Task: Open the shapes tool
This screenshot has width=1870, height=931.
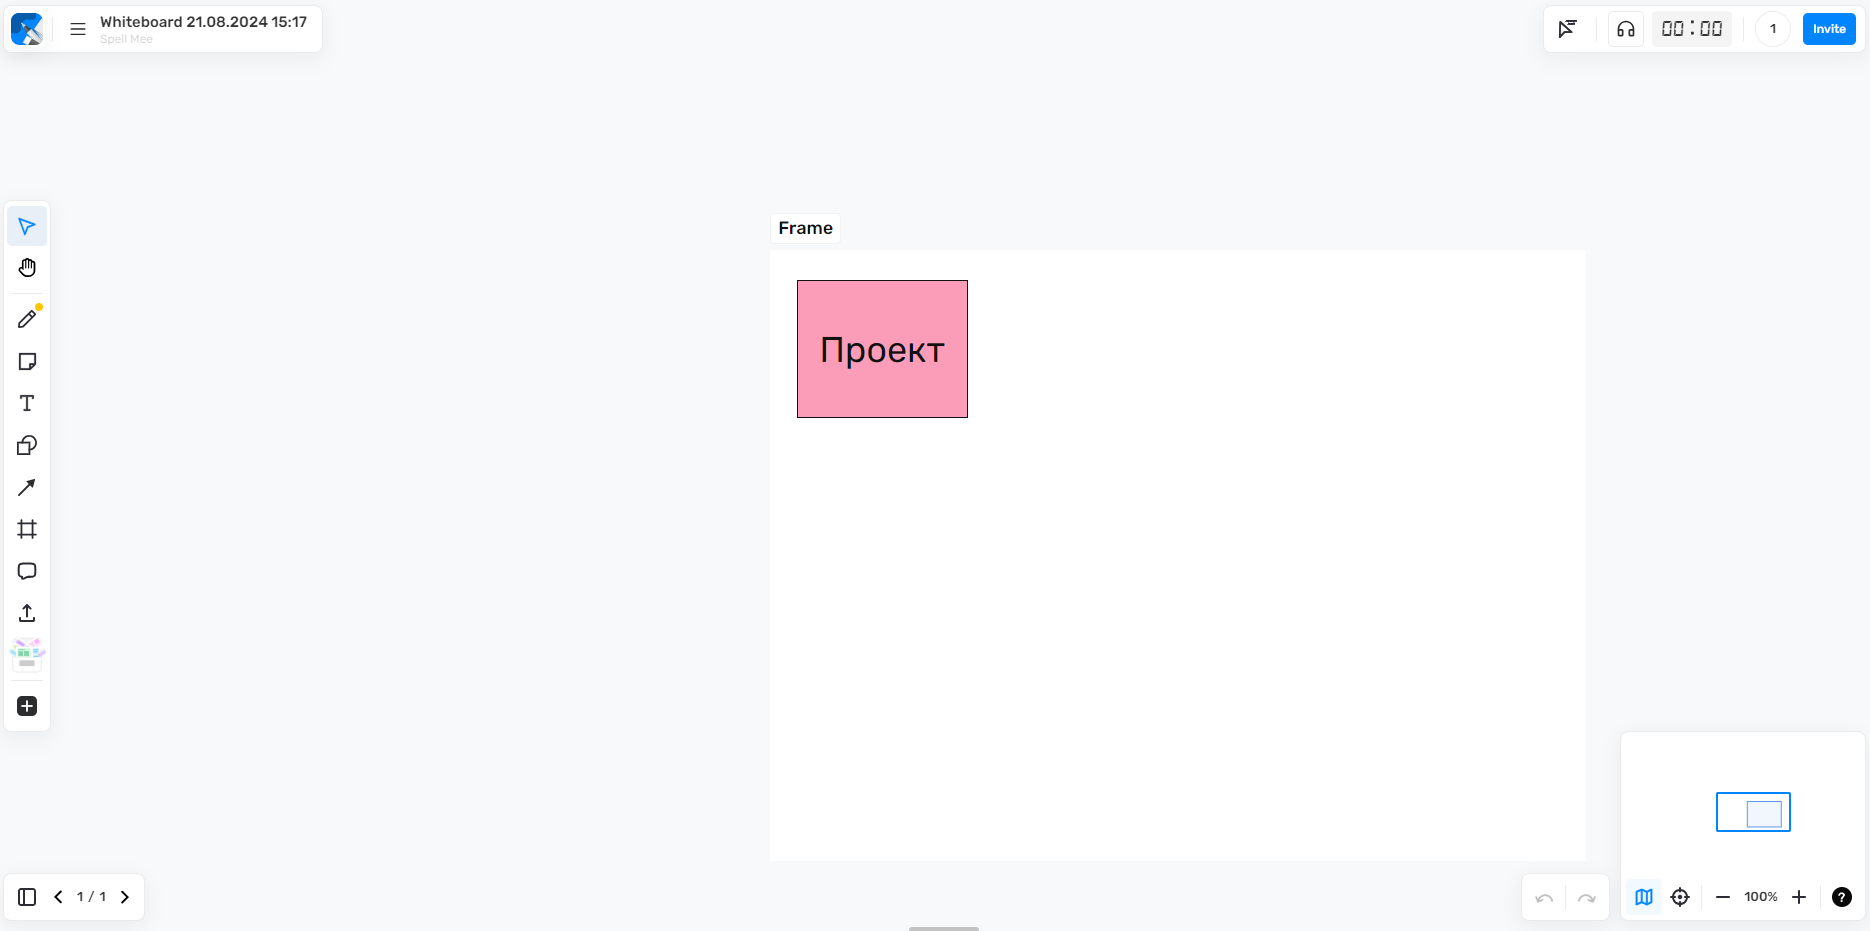Action: tap(27, 445)
